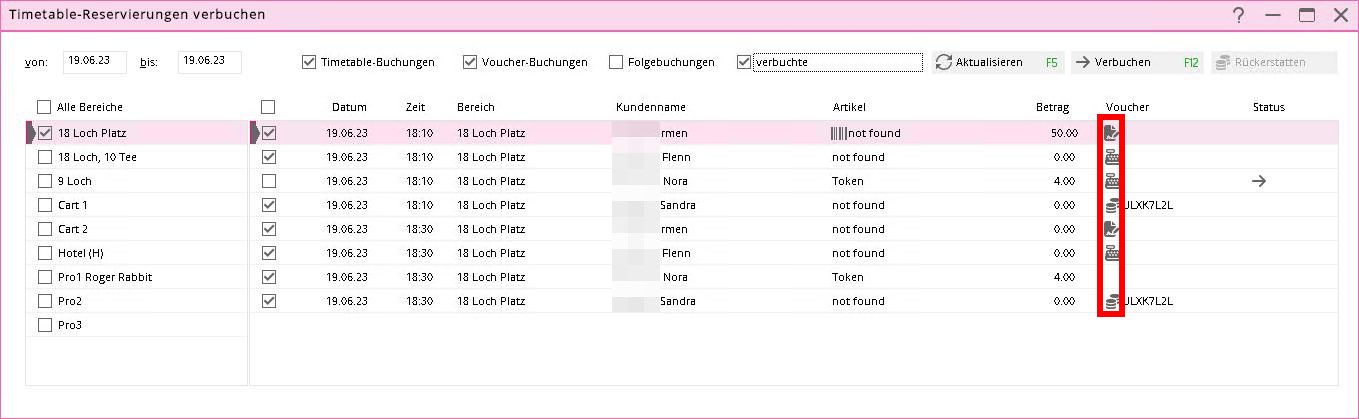1359x419 pixels.
Task: Sort by the Kundenname column header
Action: click(x=651, y=107)
